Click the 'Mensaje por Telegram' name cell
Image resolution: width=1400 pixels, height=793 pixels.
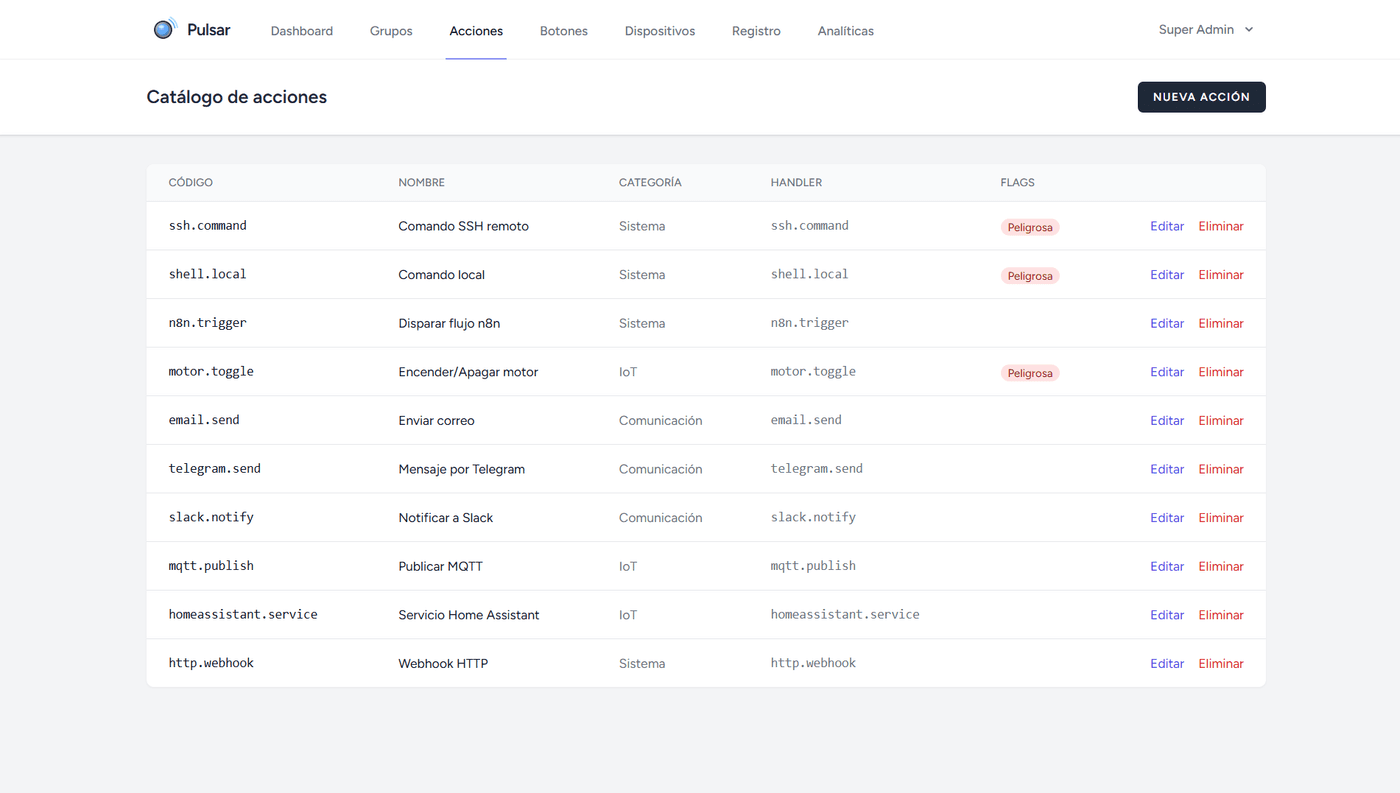(x=461, y=469)
